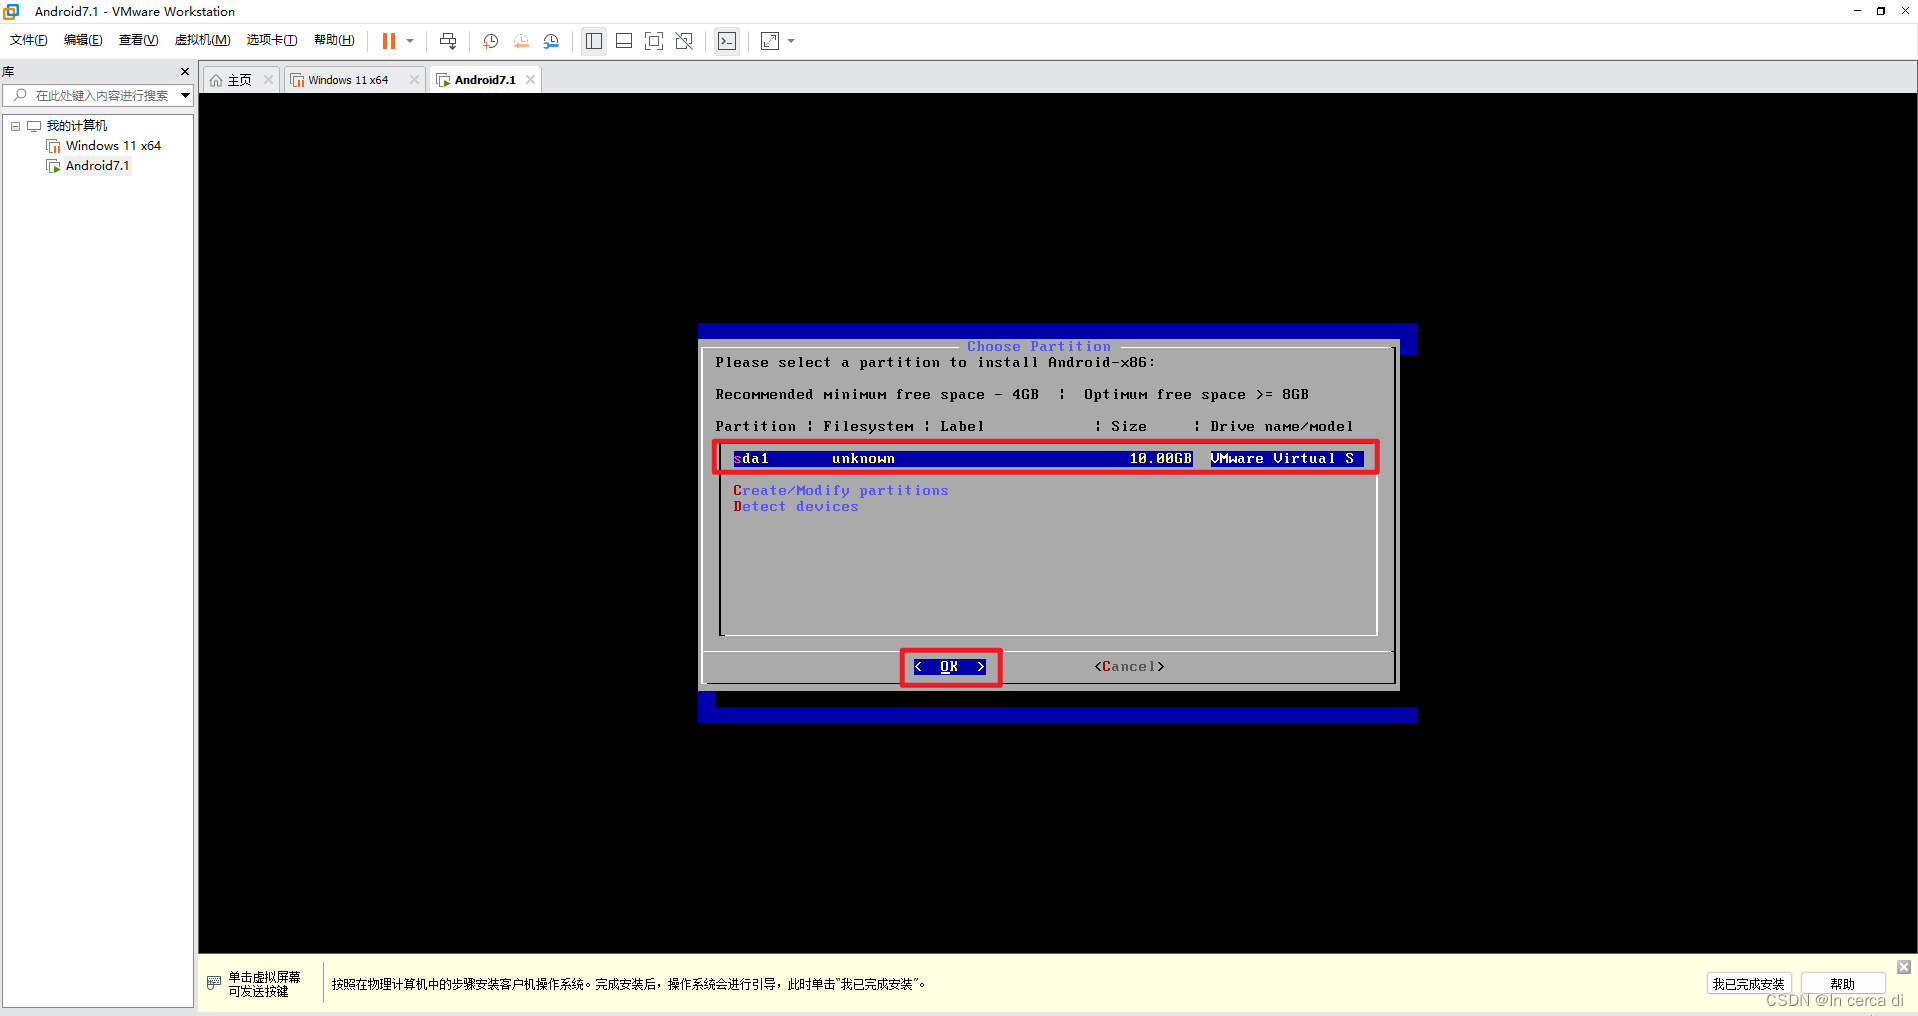Click the orange Pause virtual machine icon
Image resolution: width=1918 pixels, height=1016 pixels.
coord(389,41)
